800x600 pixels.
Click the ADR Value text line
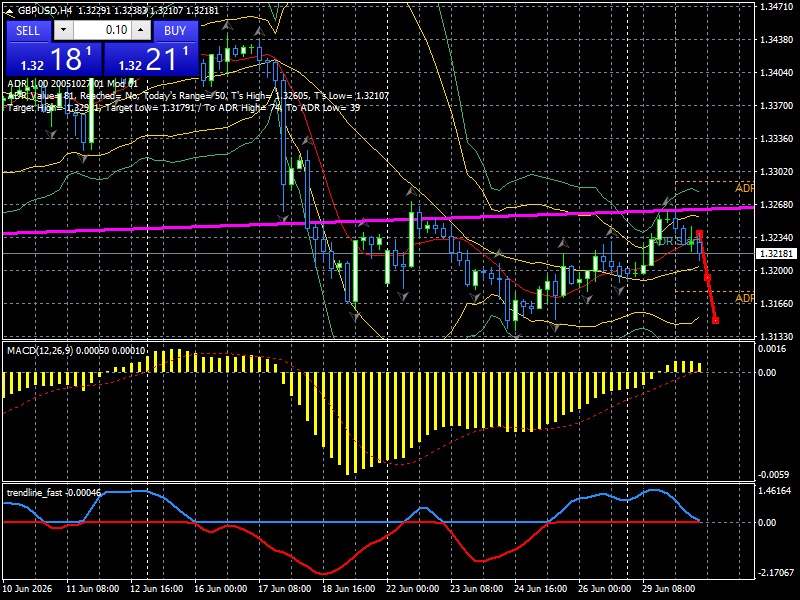point(198,95)
